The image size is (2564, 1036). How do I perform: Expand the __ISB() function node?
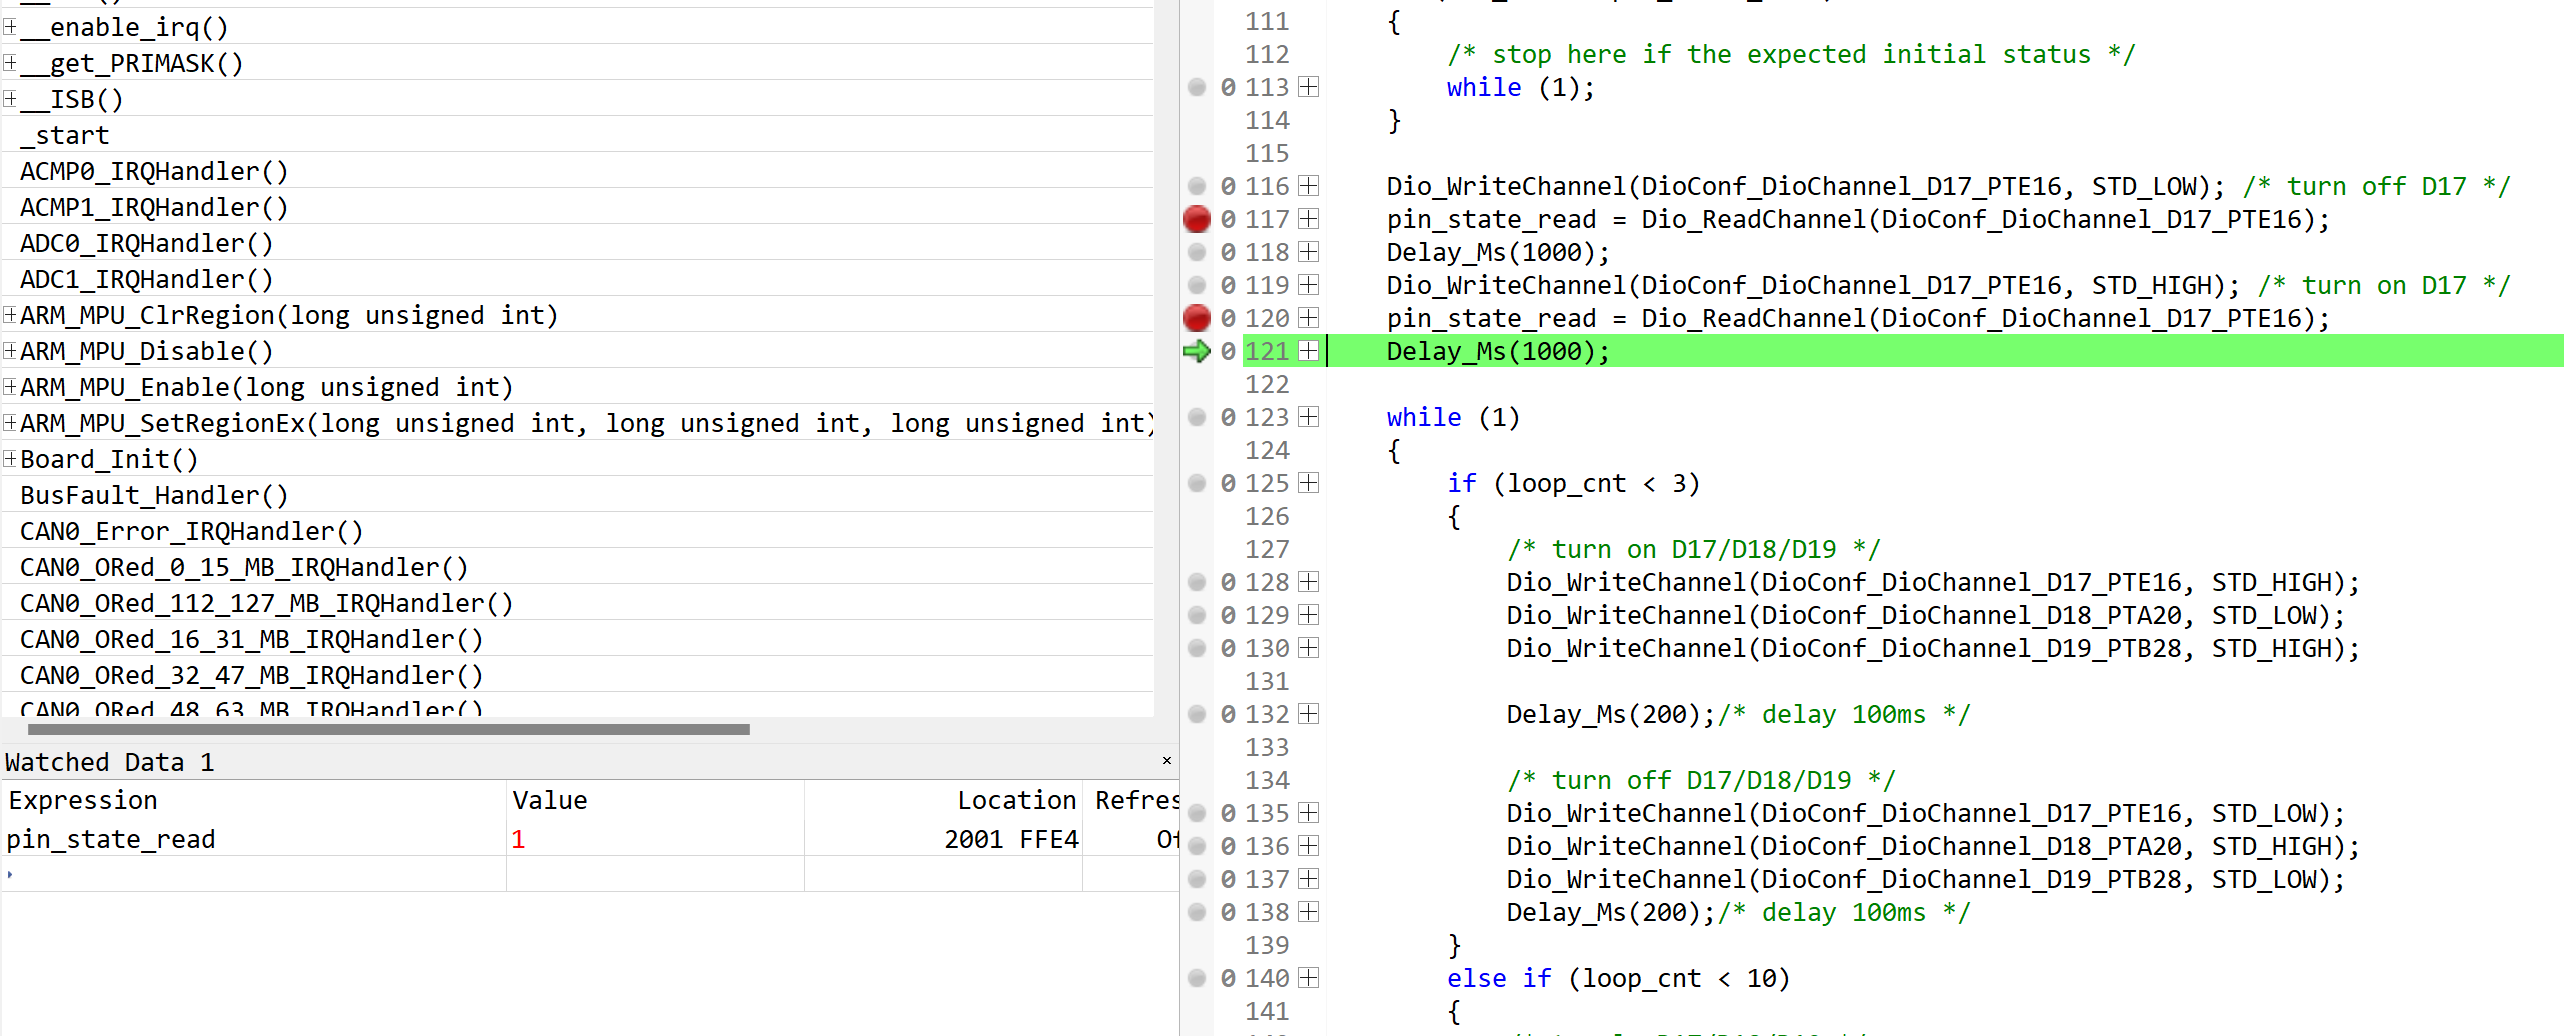pos(10,99)
